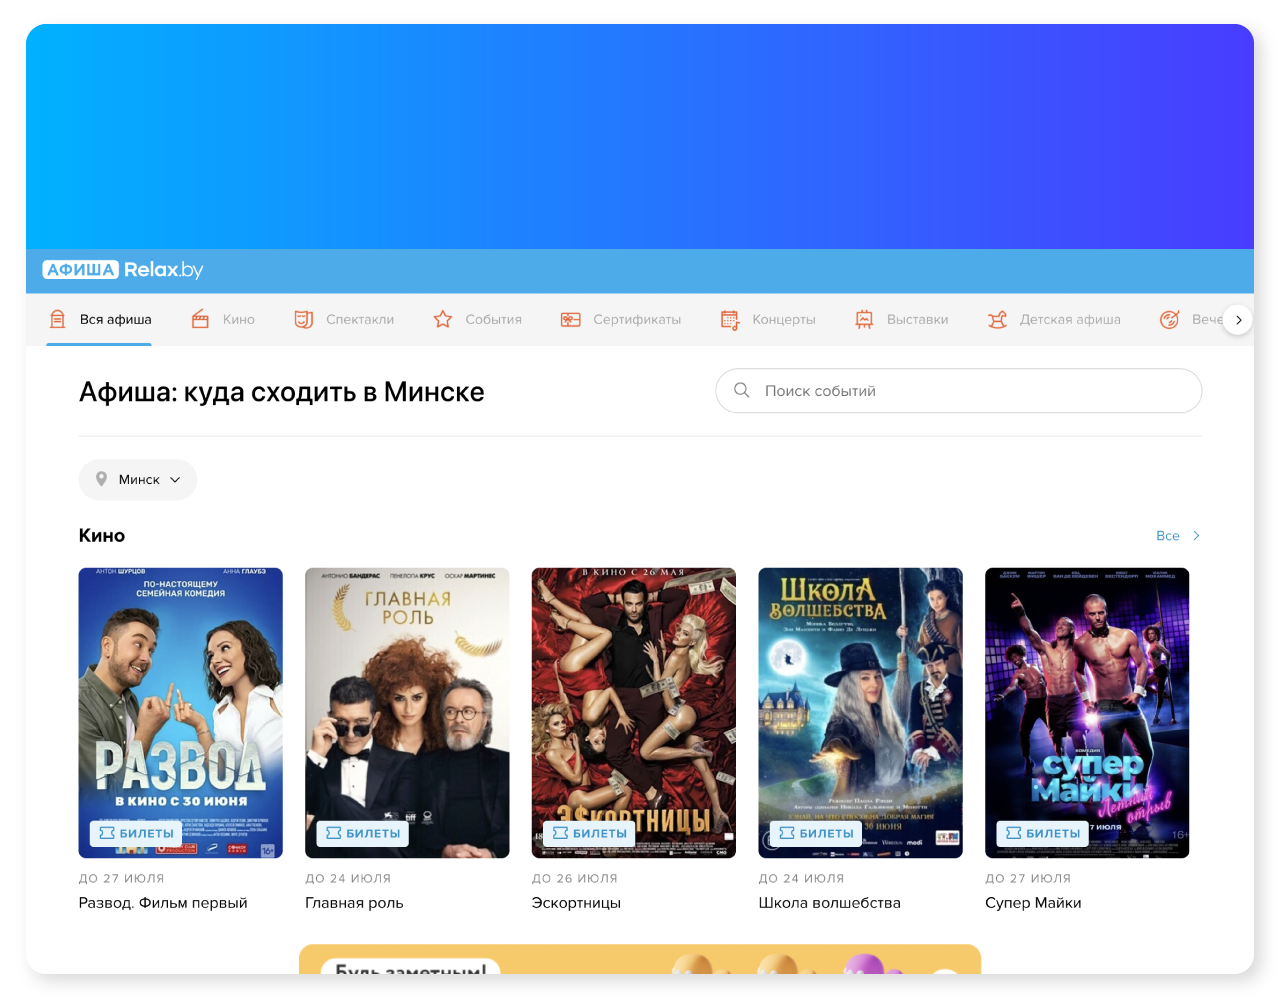Buy tickets for Развод. Фильм первый
Image resolution: width=1280 pixels, height=1007 pixels.
[136, 833]
